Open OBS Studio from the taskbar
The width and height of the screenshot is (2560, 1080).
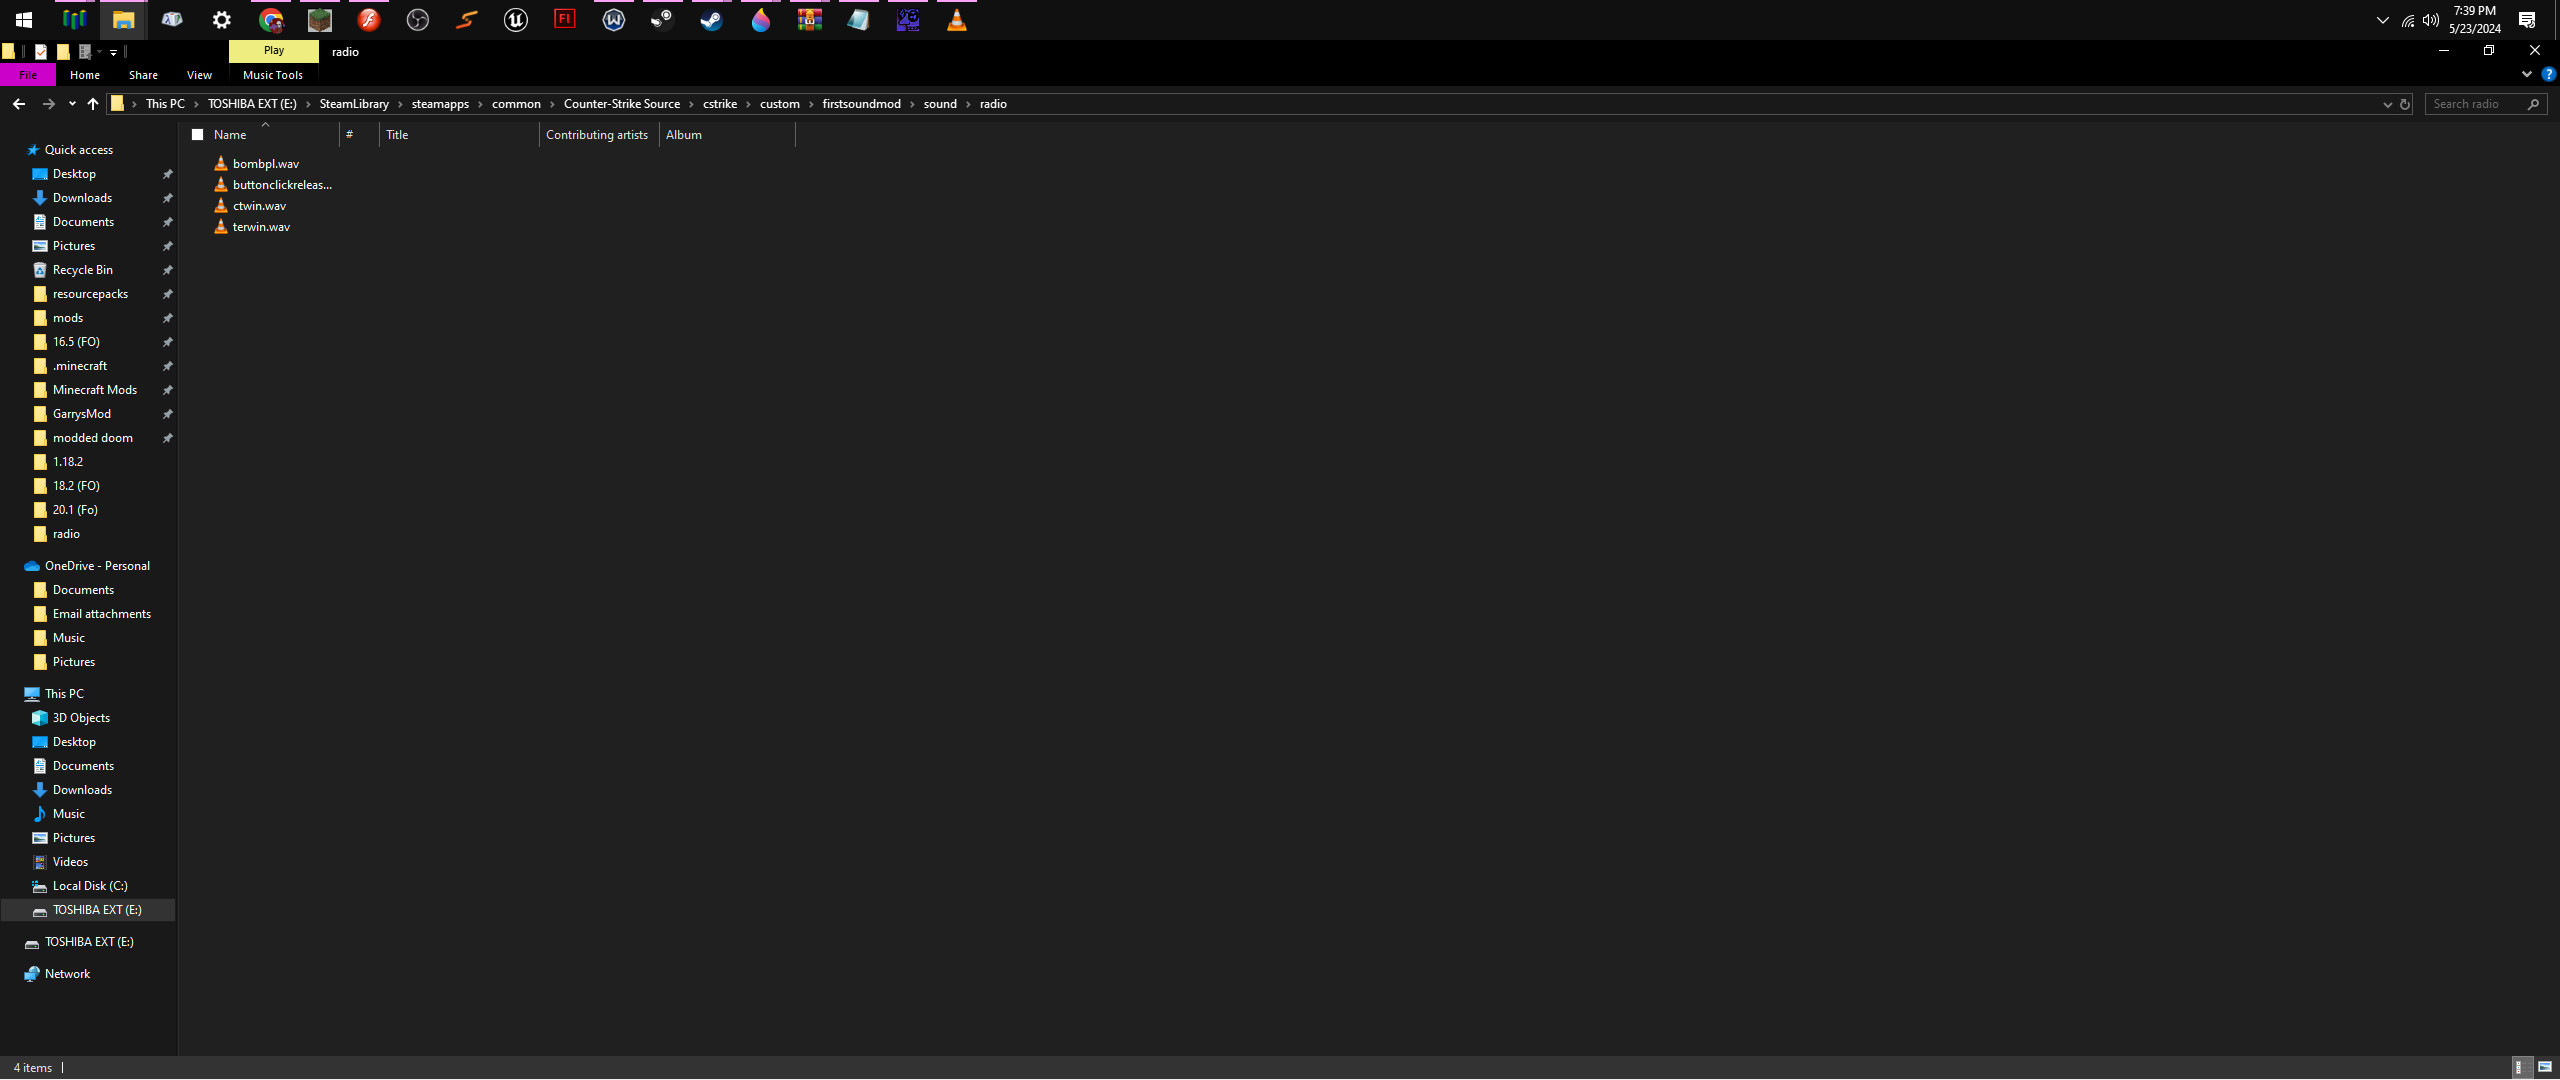tap(417, 19)
